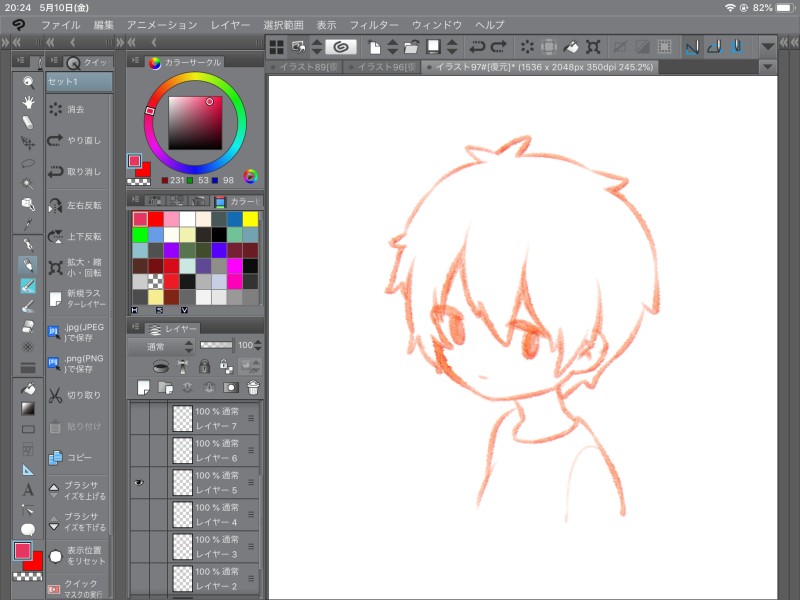Select the Text tool
The image size is (800, 600).
pos(28,490)
